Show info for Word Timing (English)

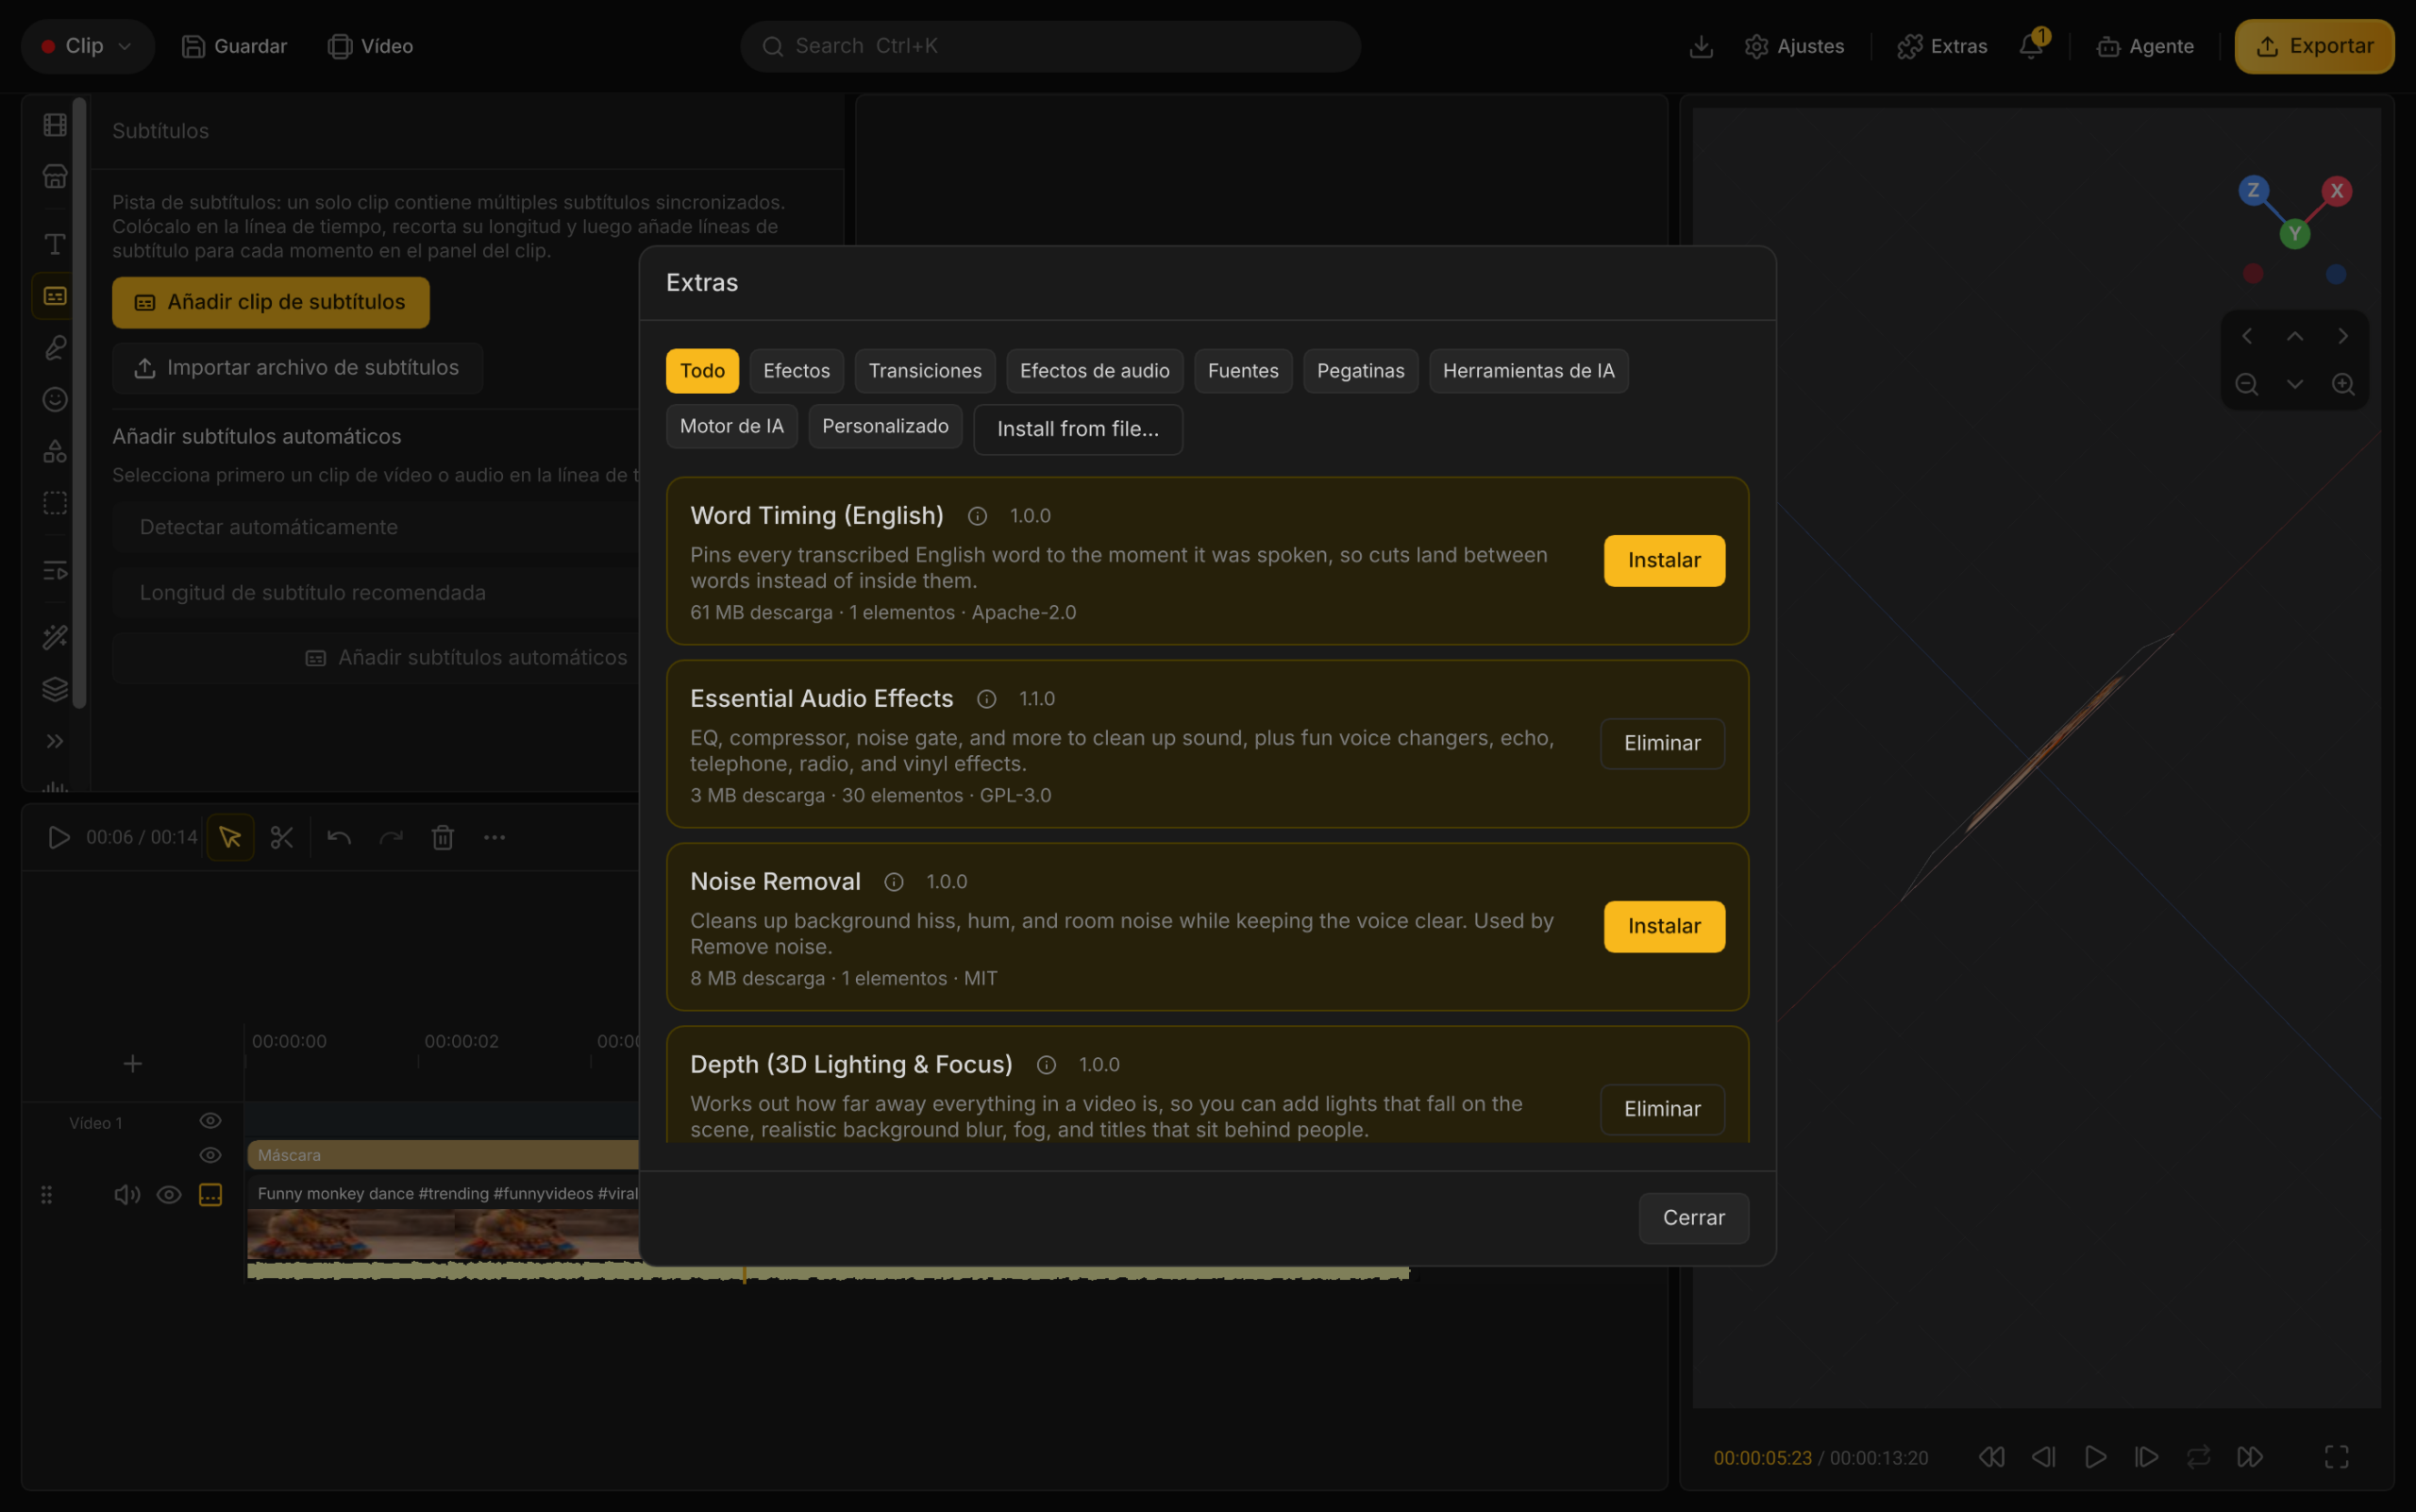point(977,516)
